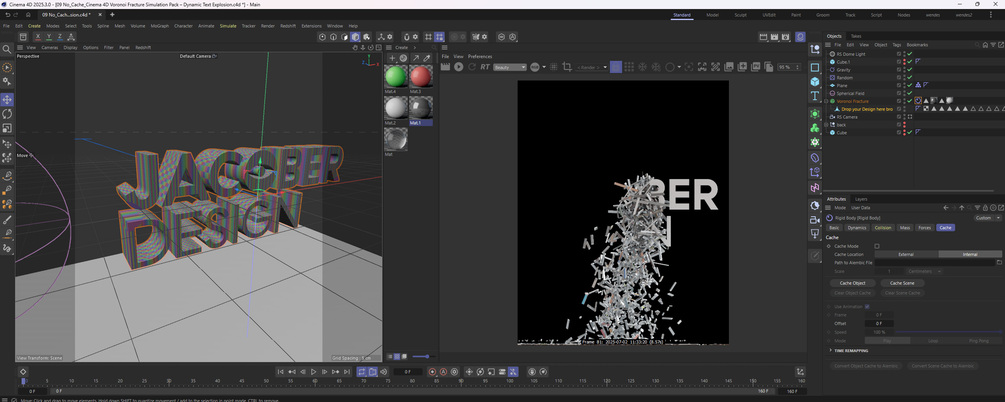1005x402 pixels.
Task: Browse for Alembic file path folder
Action: click(999, 262)
